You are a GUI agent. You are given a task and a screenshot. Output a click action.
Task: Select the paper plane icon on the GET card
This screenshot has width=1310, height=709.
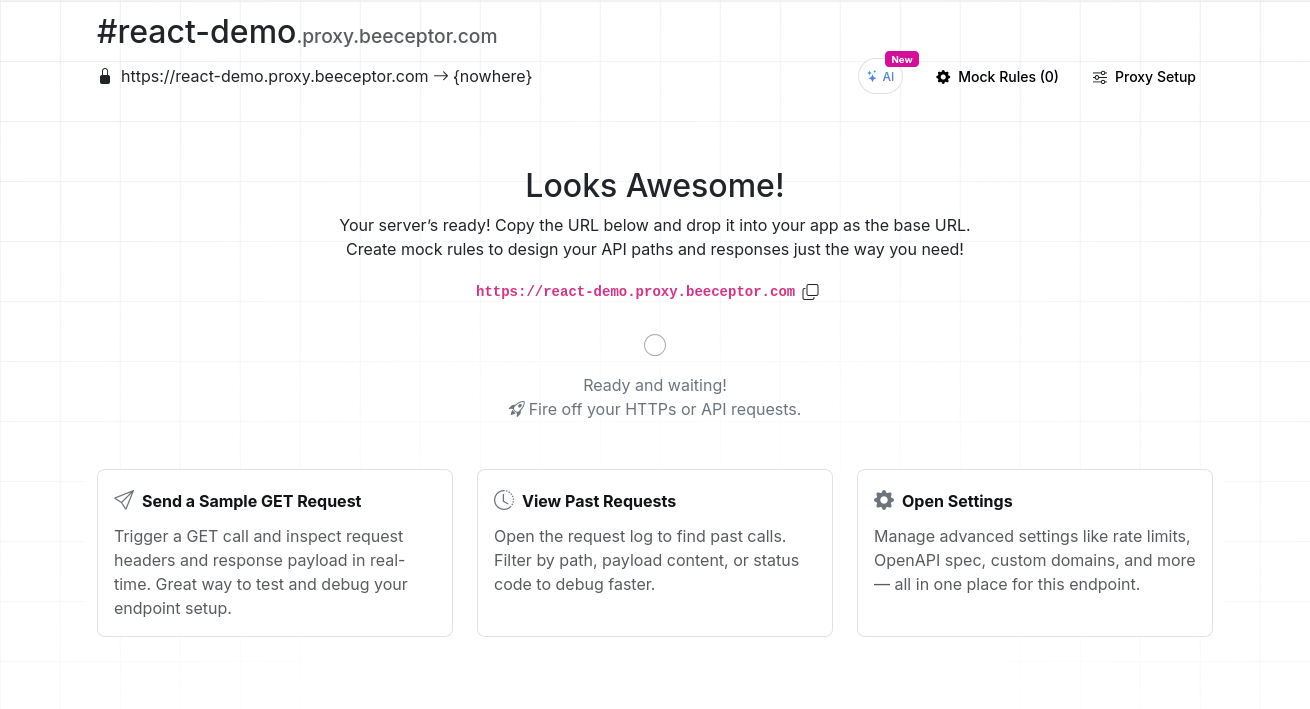[123, 499]
